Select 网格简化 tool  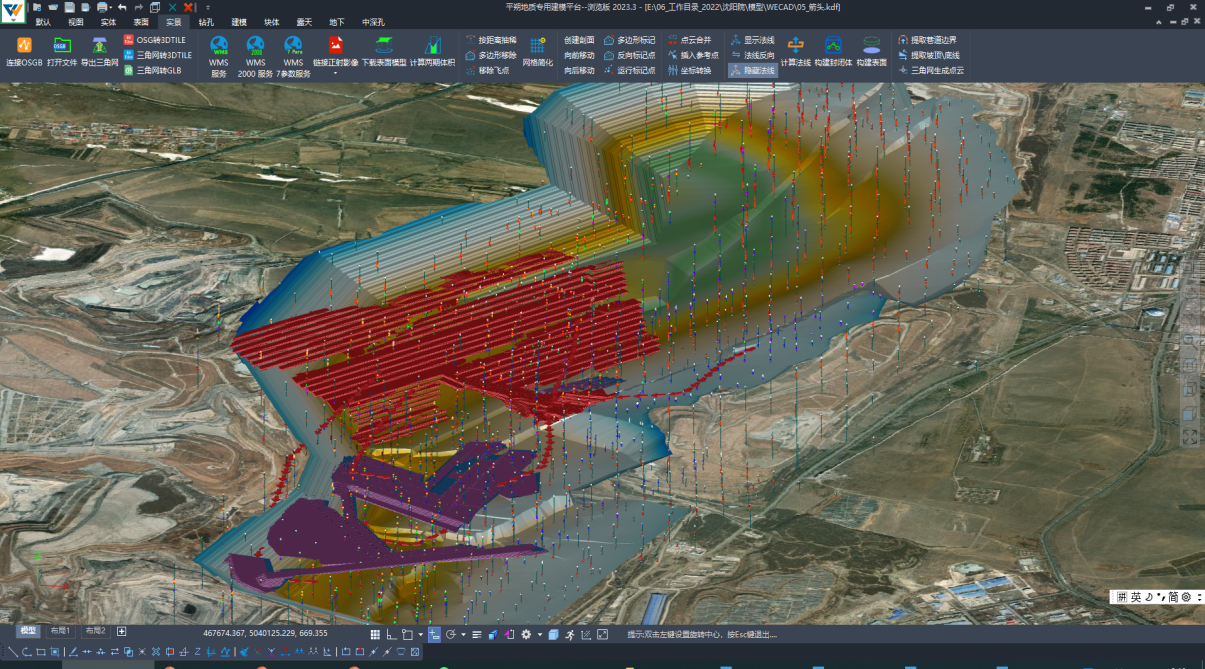pos(537,46)
